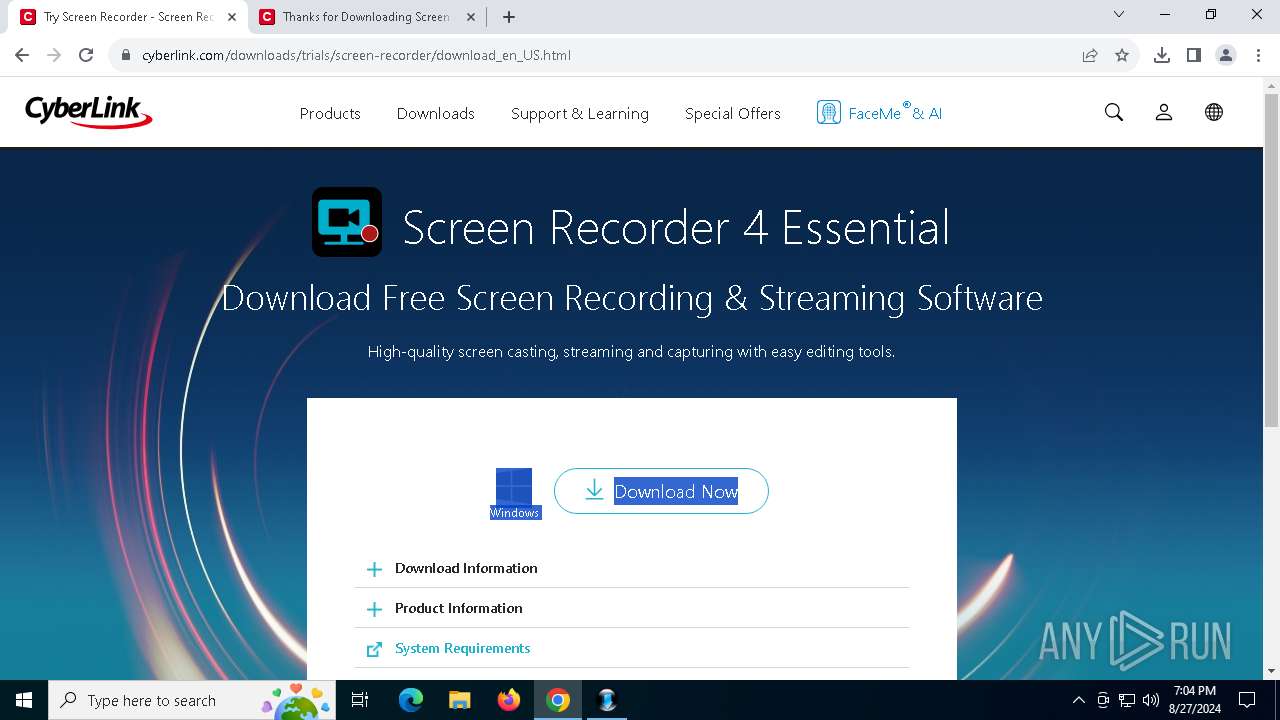This screenshot has width=1280, height=720.
Task: Click the share page icon in address bar
Action: click(x=1090, y=55)
